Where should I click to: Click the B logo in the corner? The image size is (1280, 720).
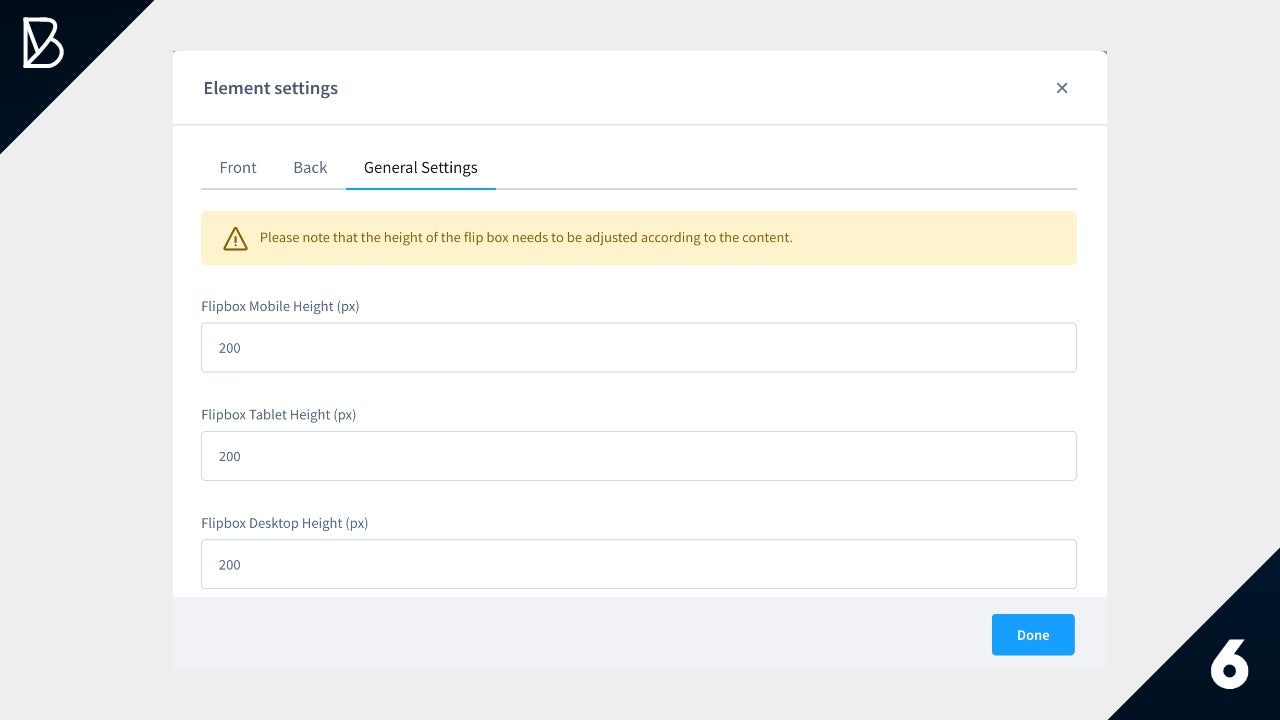click(x=43, y=44)
